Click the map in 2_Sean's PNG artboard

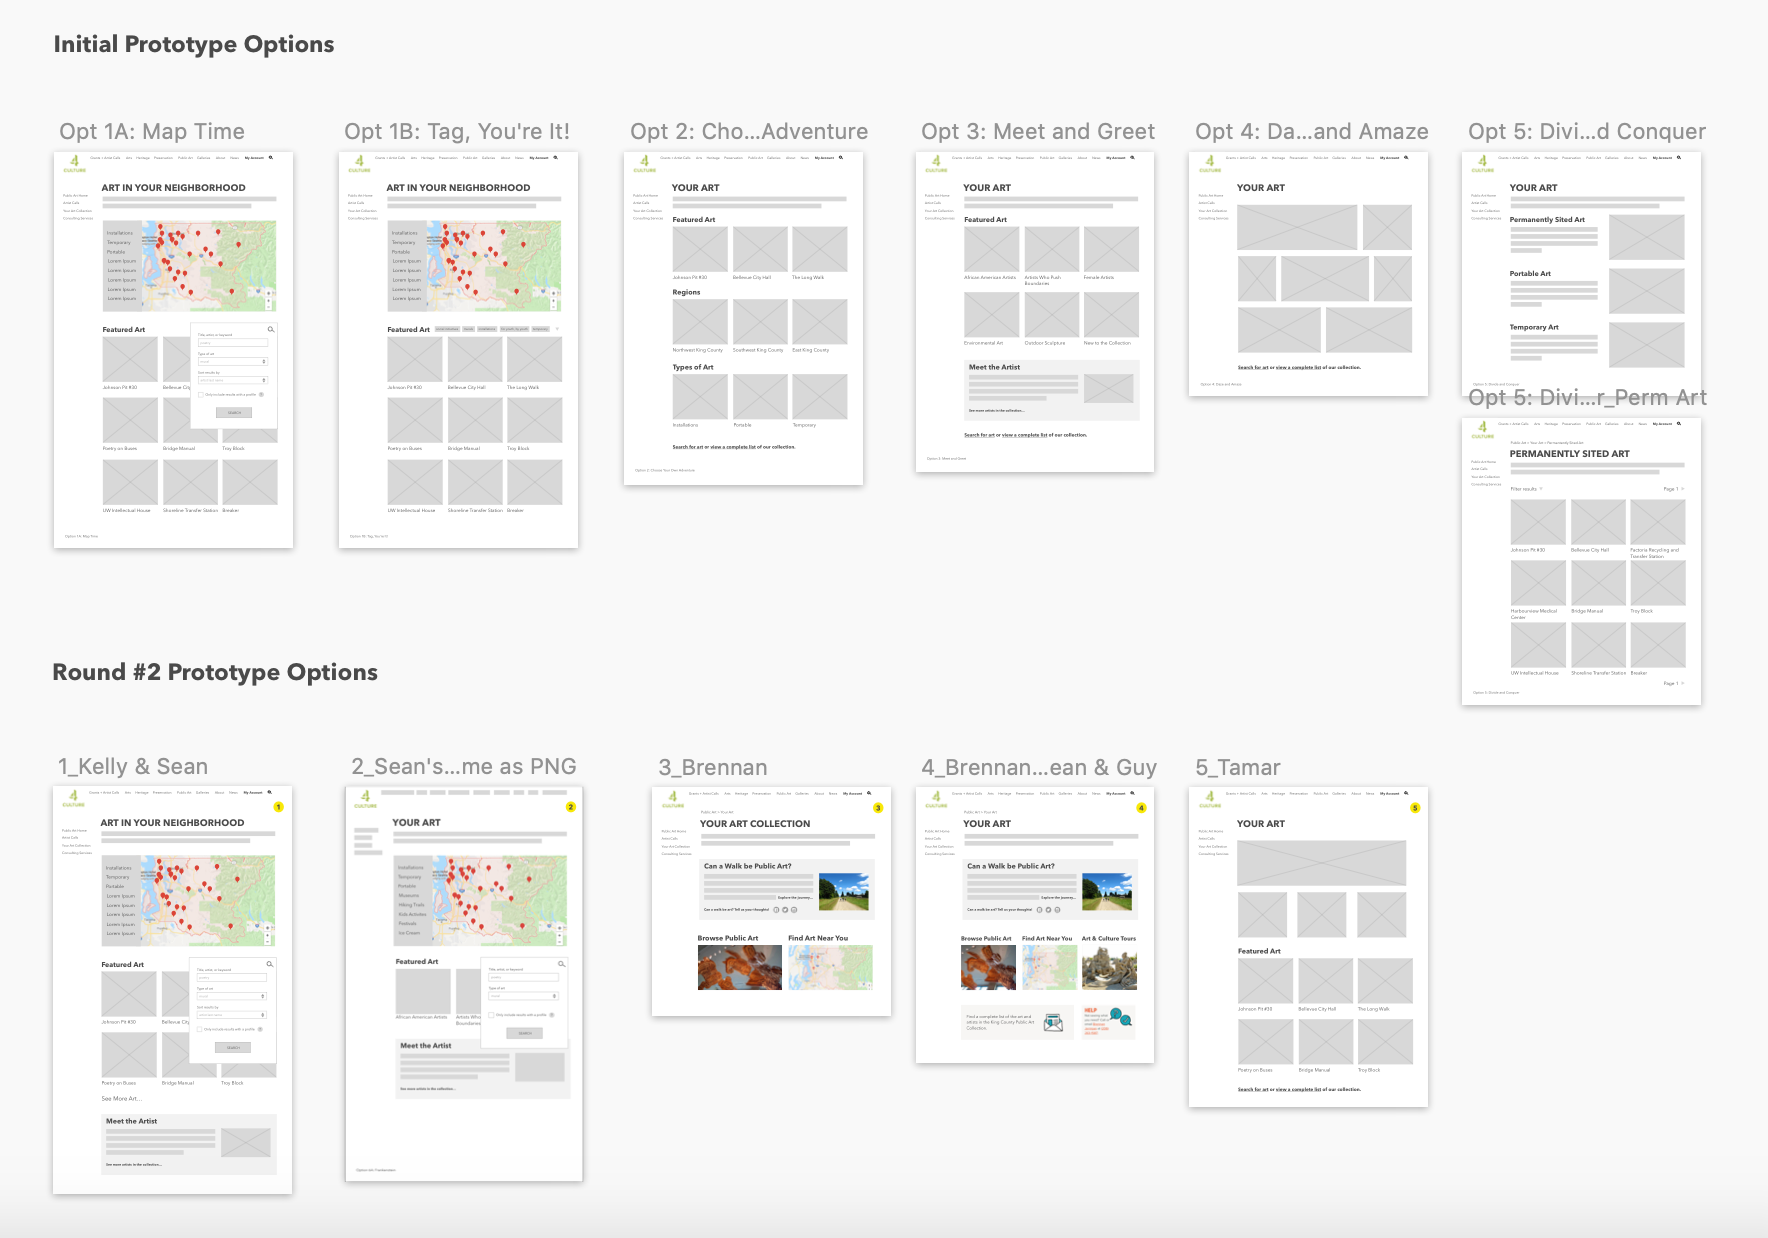pos(498,900)
